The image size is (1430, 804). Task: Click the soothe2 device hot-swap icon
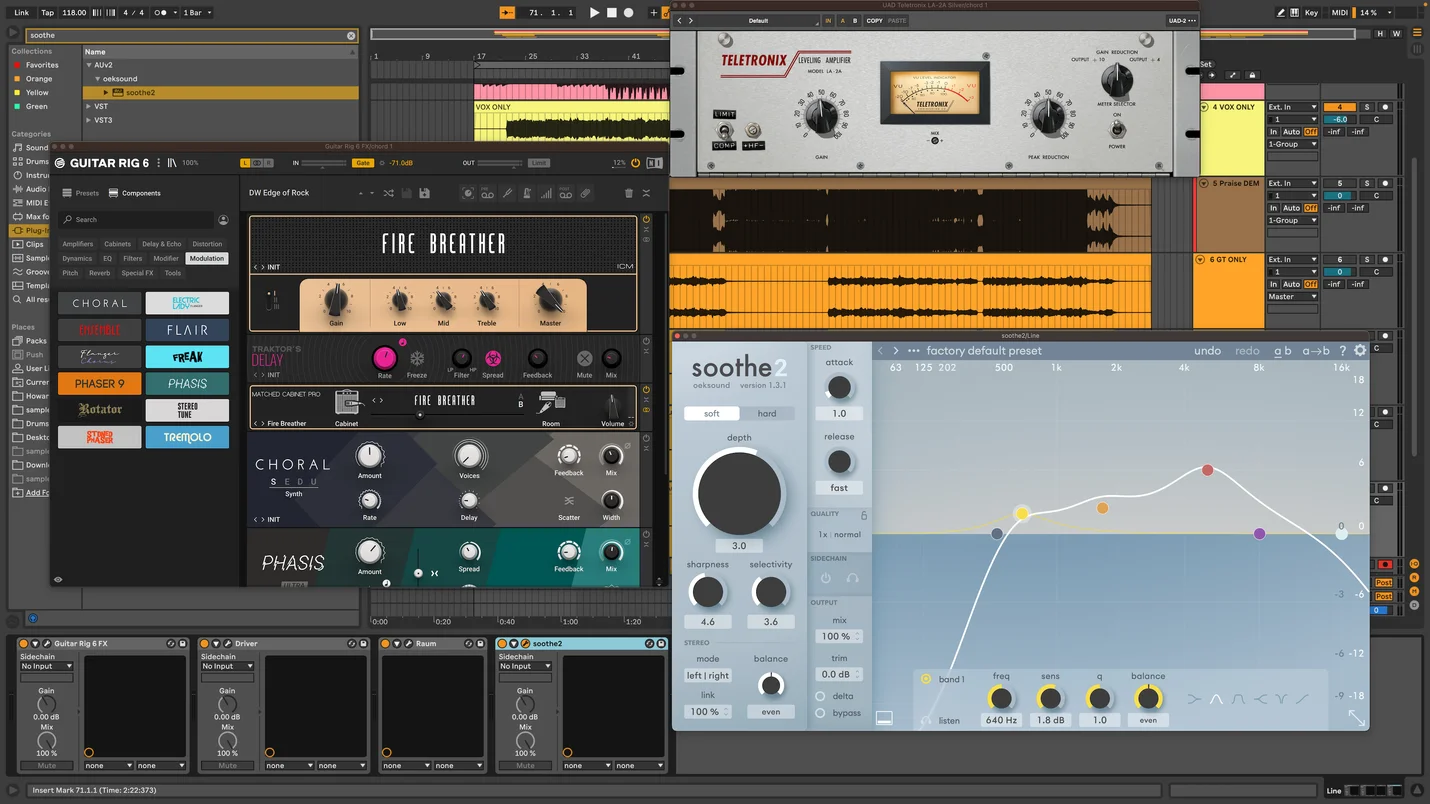(650, 644)
